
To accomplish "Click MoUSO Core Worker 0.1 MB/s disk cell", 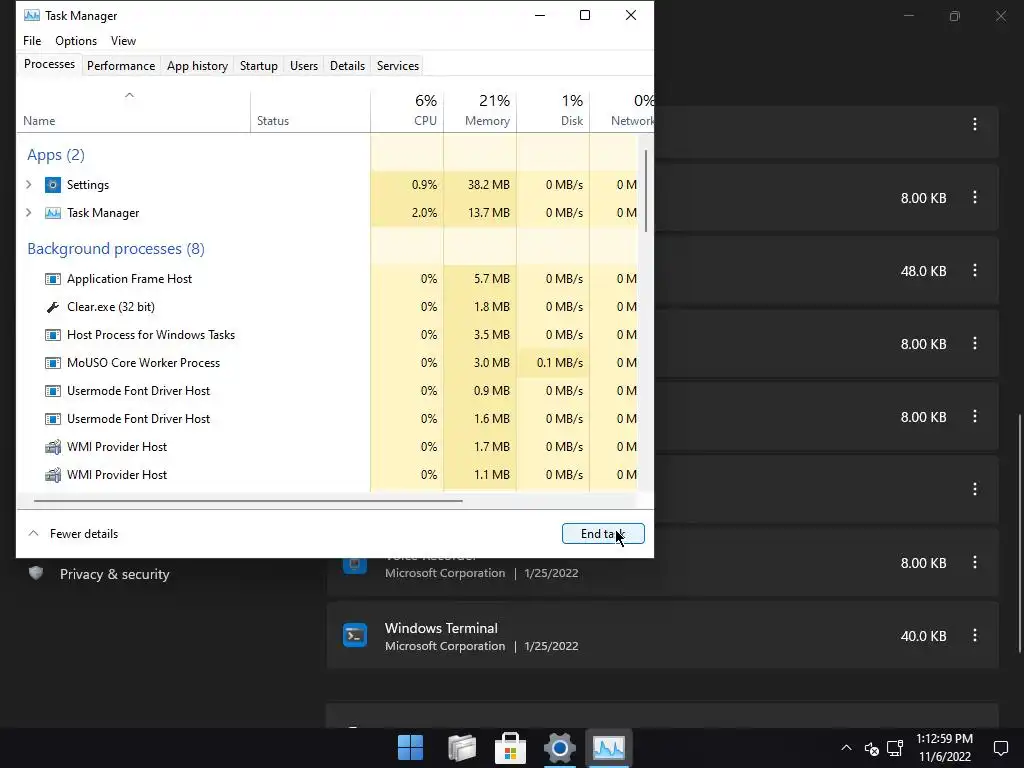I will click(x=553, y=363).
